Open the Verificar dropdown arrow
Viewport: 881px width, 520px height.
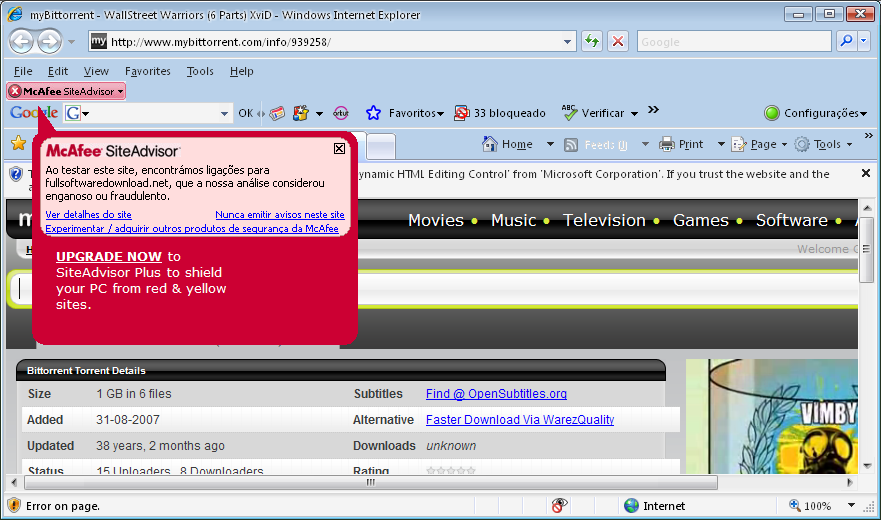634,114
